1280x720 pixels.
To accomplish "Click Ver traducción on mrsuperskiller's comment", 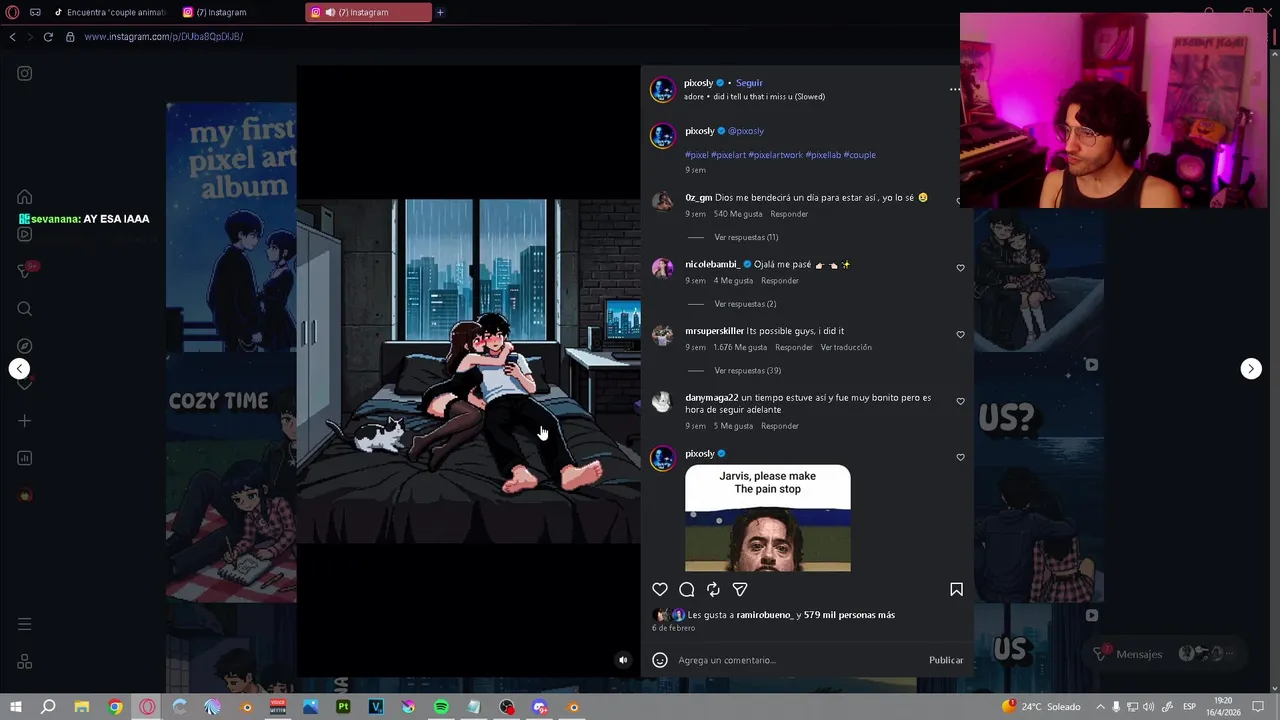I will [846, 347].
